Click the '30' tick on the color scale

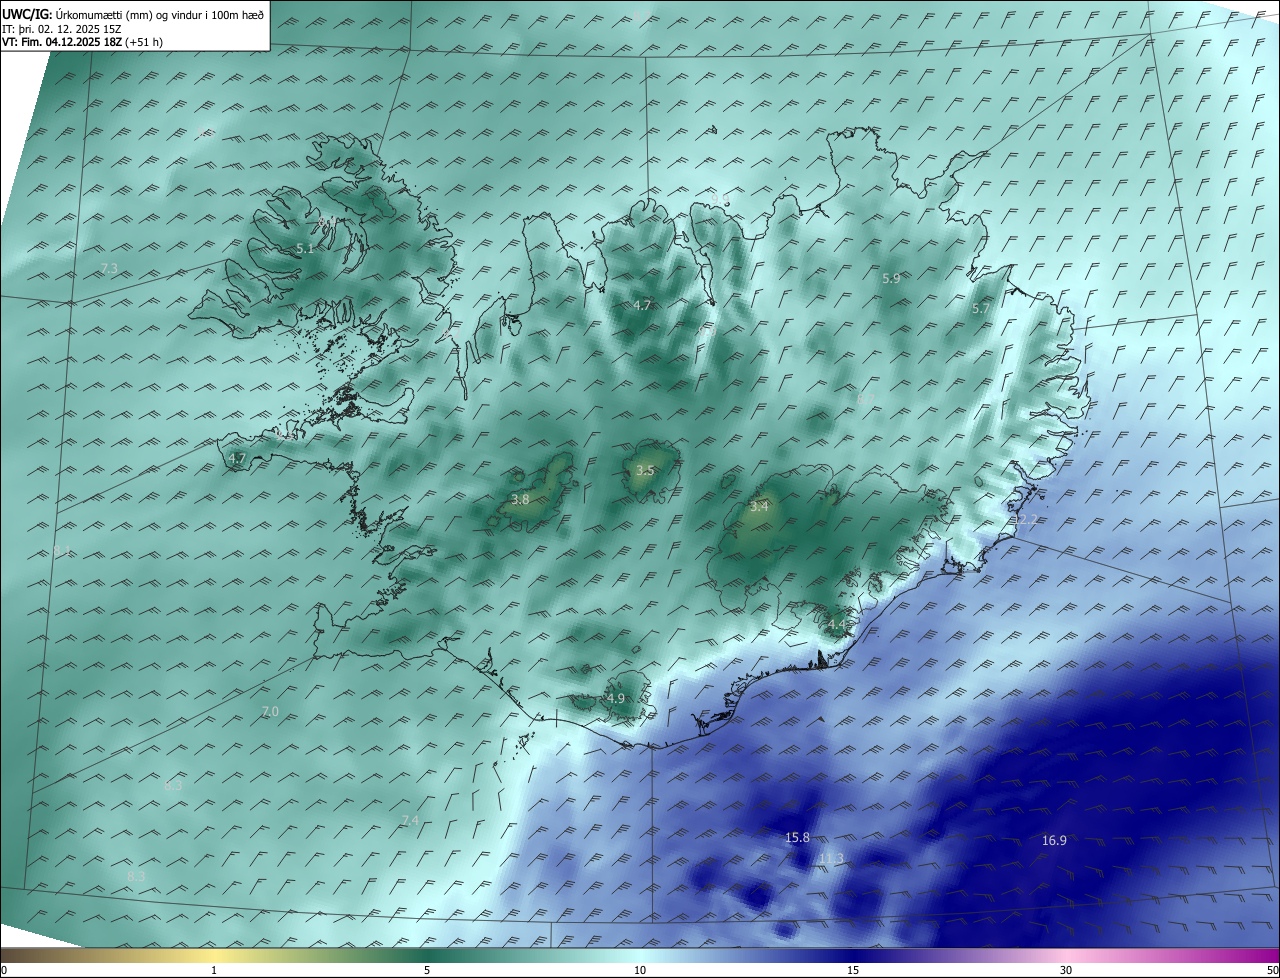coord(1066,970)
